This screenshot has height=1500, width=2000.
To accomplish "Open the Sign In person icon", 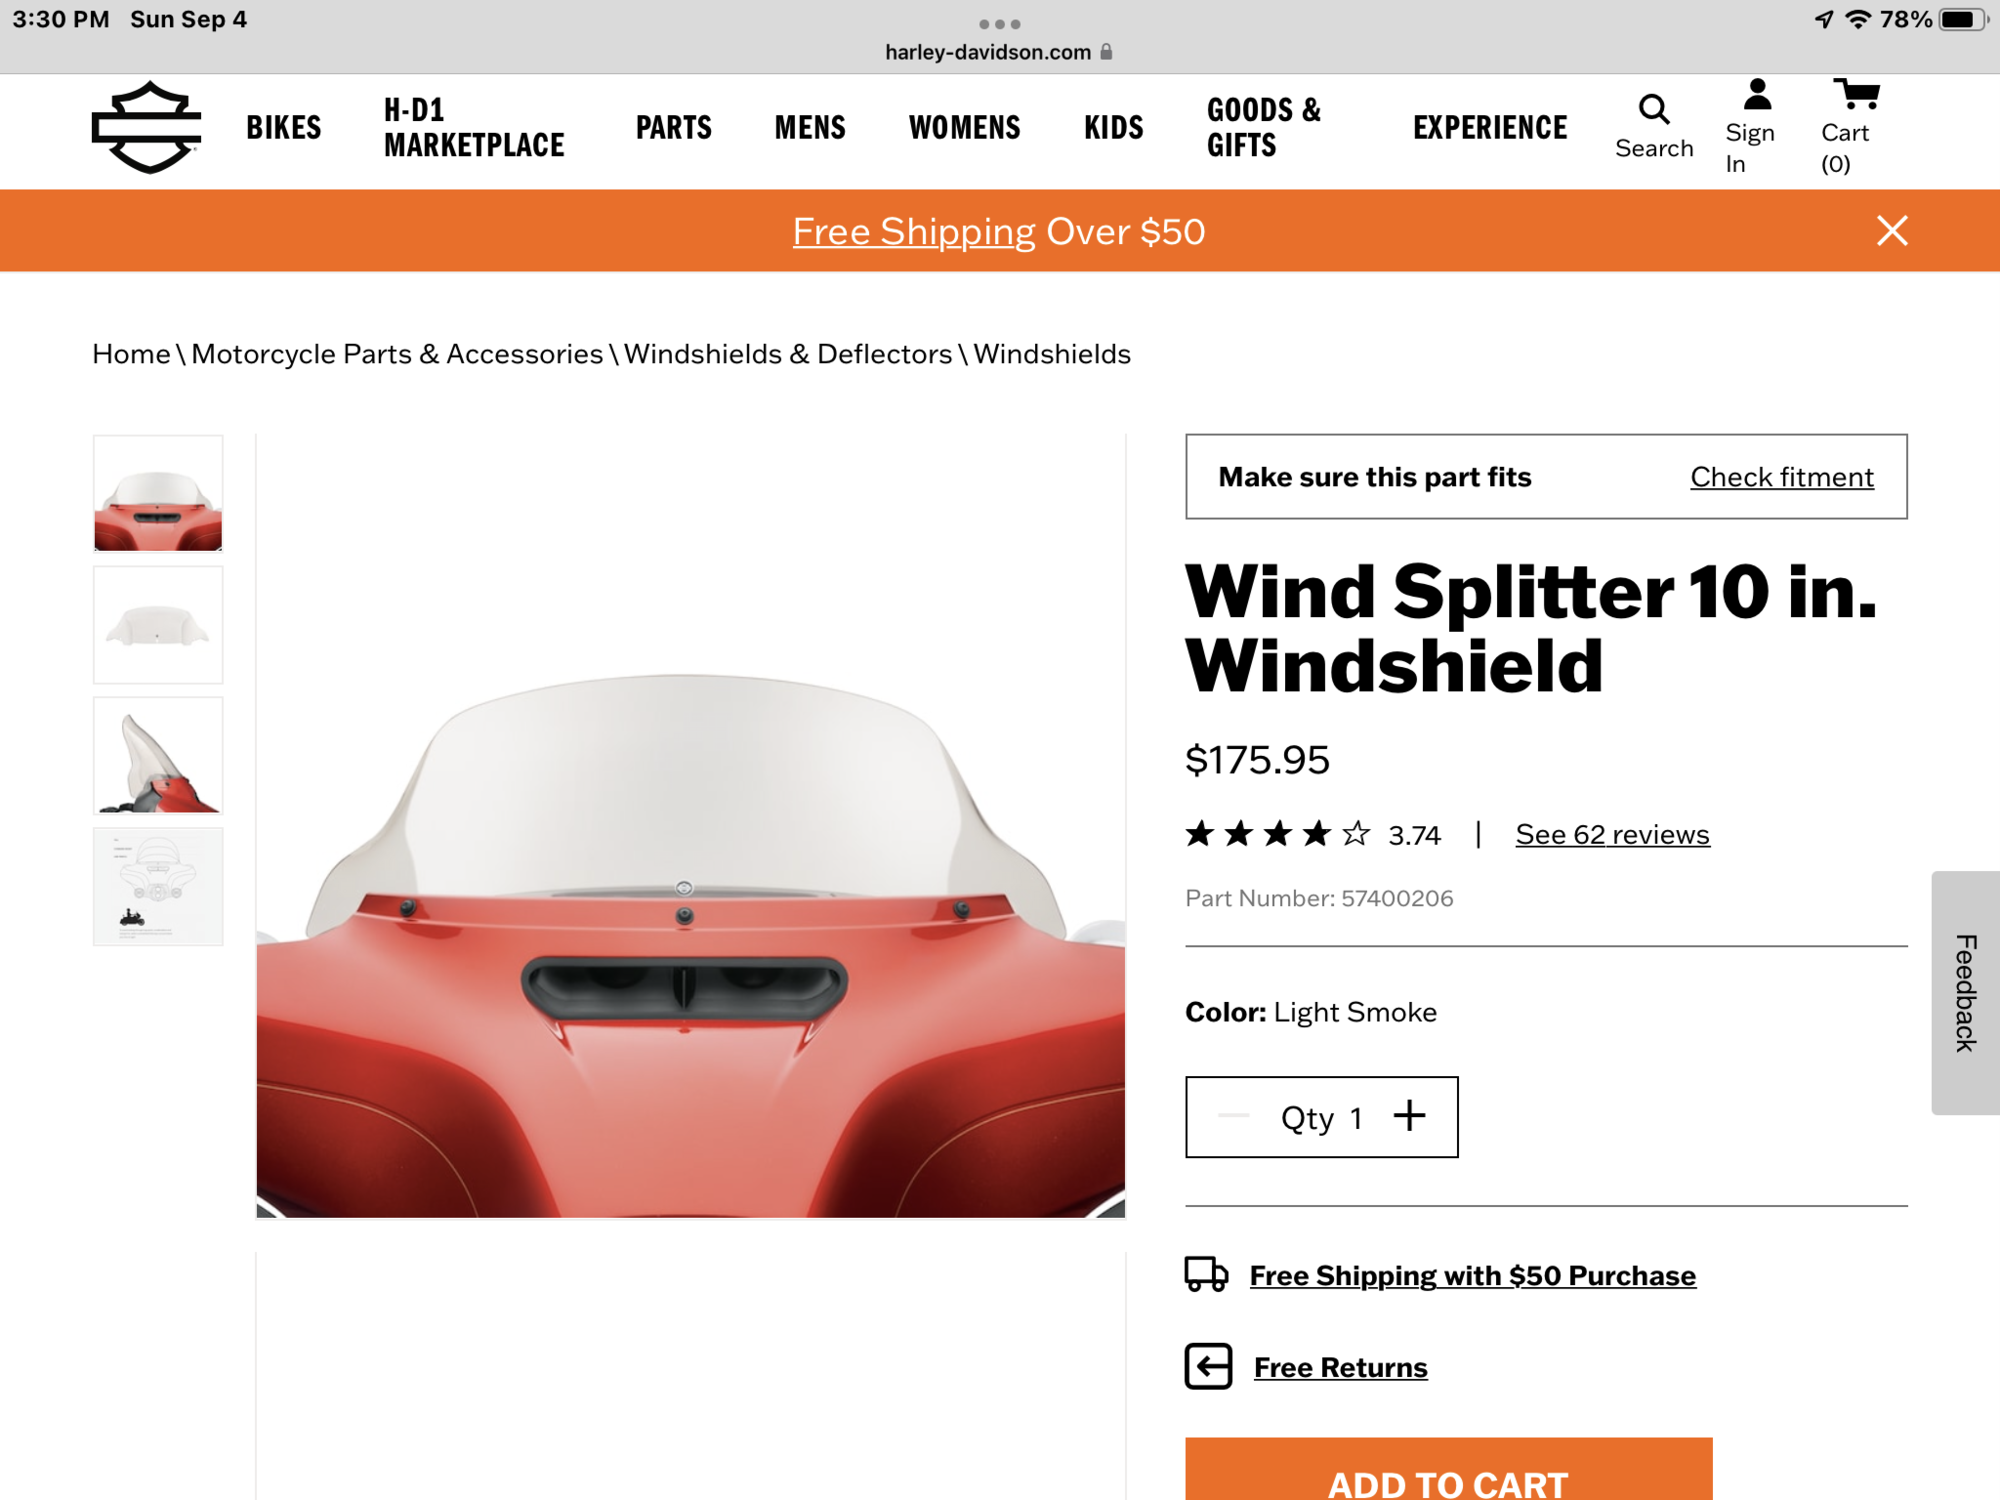I will [x=1757, y=95].
